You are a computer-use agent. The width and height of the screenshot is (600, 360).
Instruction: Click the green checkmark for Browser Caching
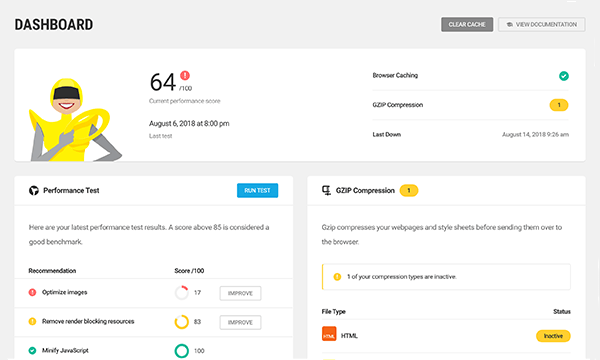[x=564, y=76]
